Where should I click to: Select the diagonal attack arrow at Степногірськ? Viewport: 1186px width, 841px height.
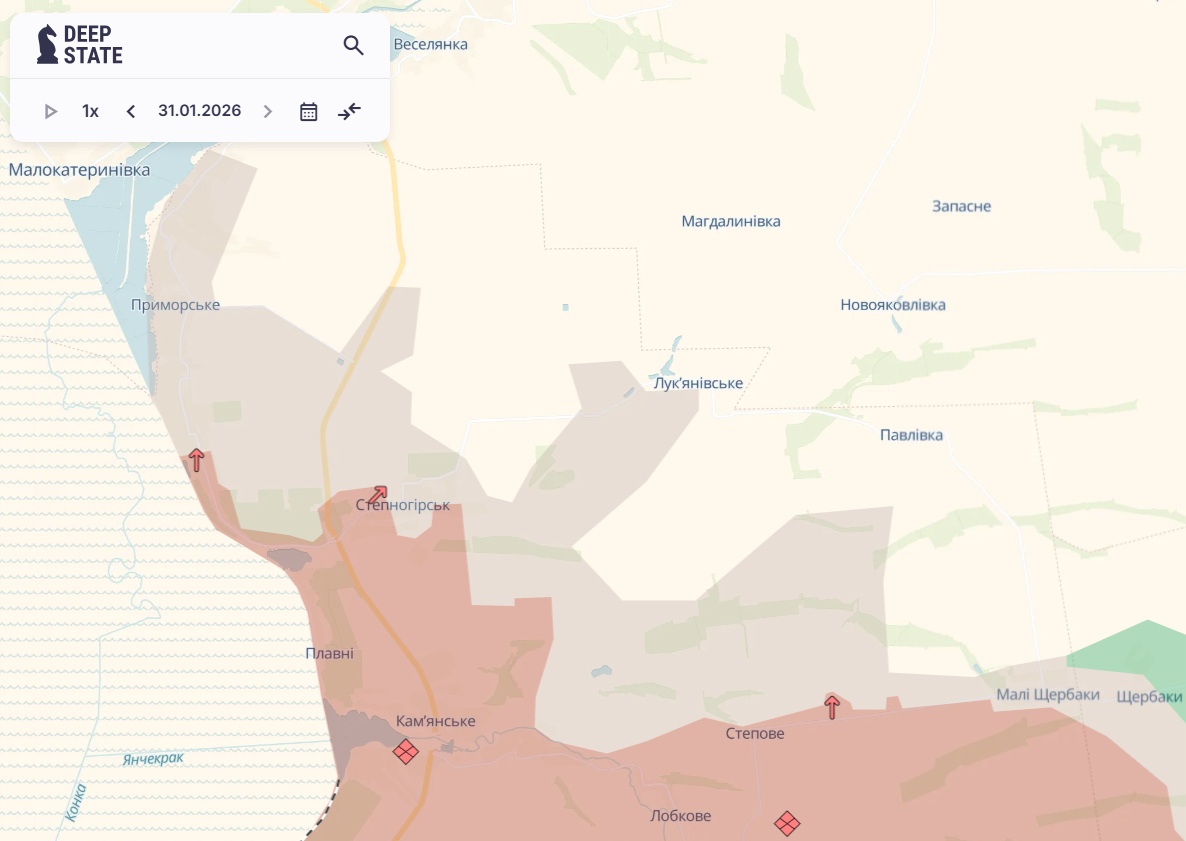click(x=377, y=494)
